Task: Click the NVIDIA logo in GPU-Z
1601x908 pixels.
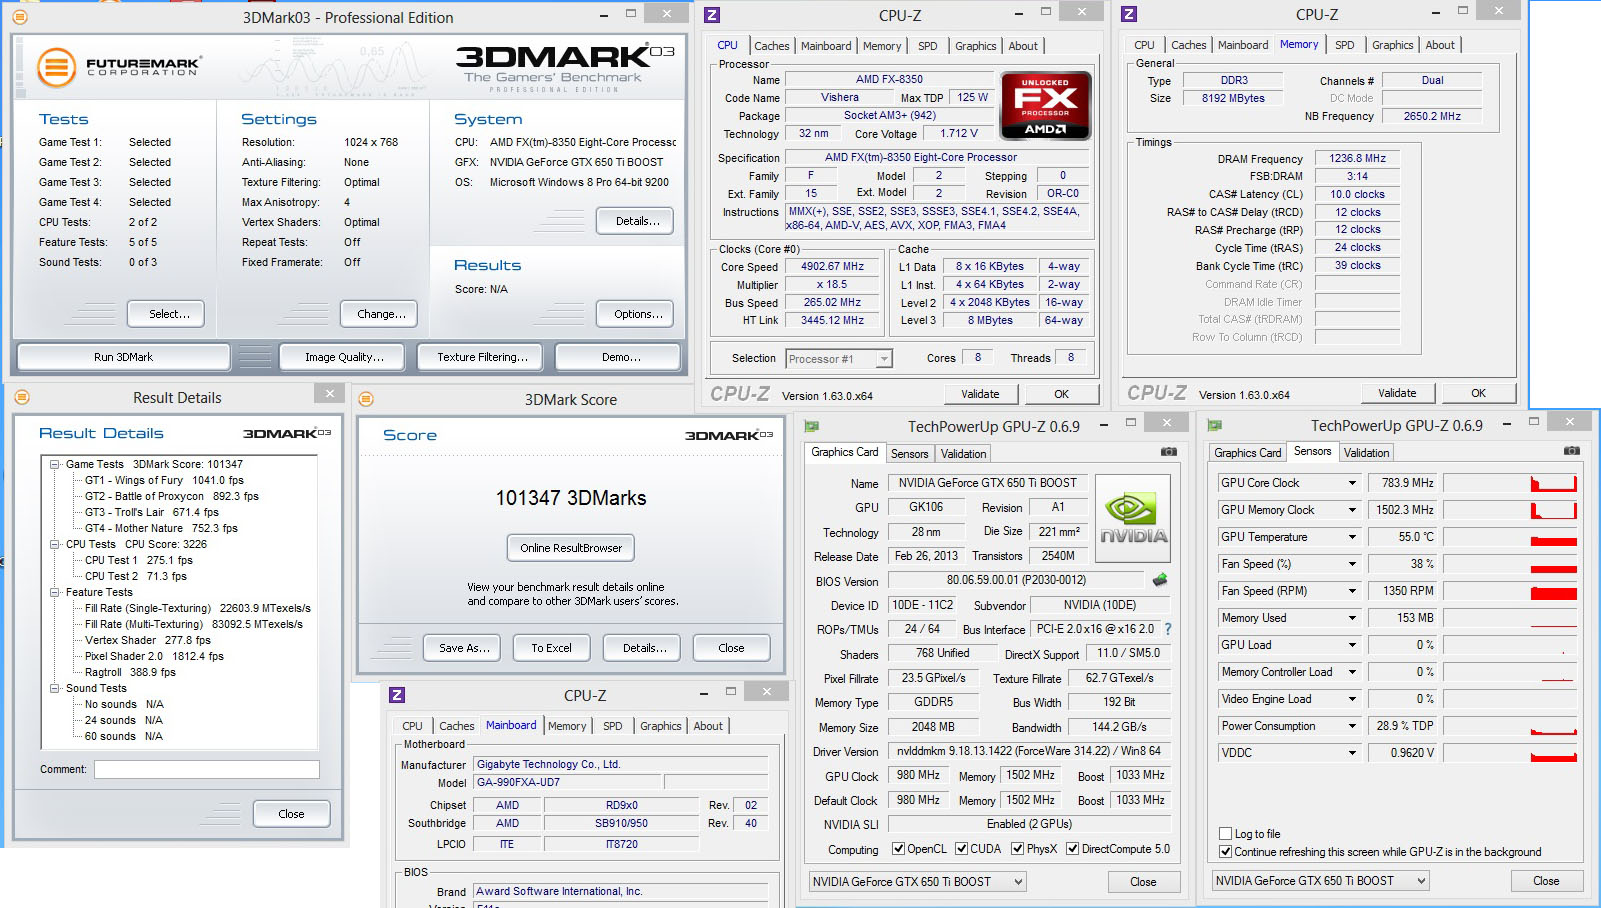Action: coord(1134,517)
